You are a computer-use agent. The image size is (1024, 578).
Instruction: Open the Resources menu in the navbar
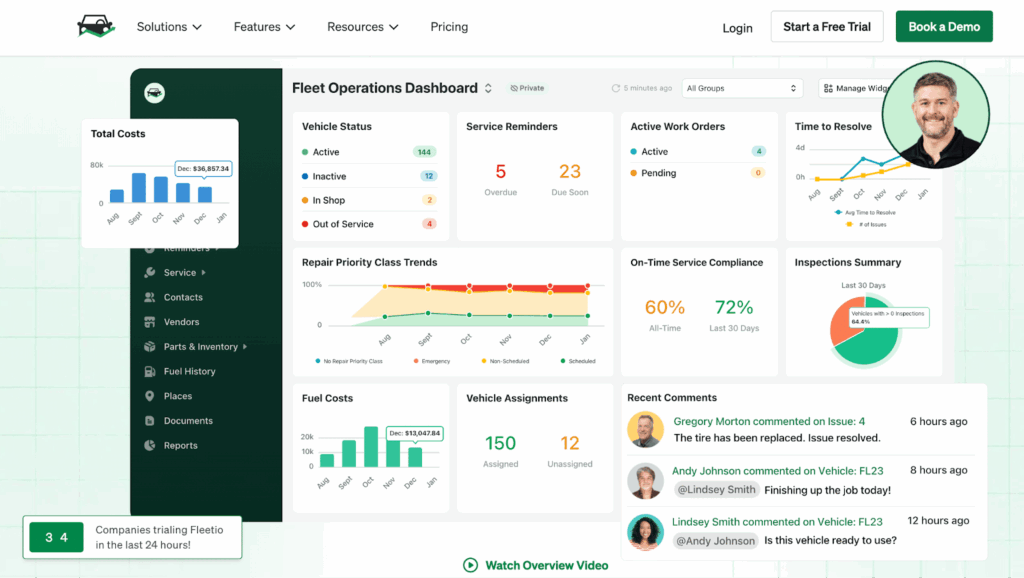[363, 27]
